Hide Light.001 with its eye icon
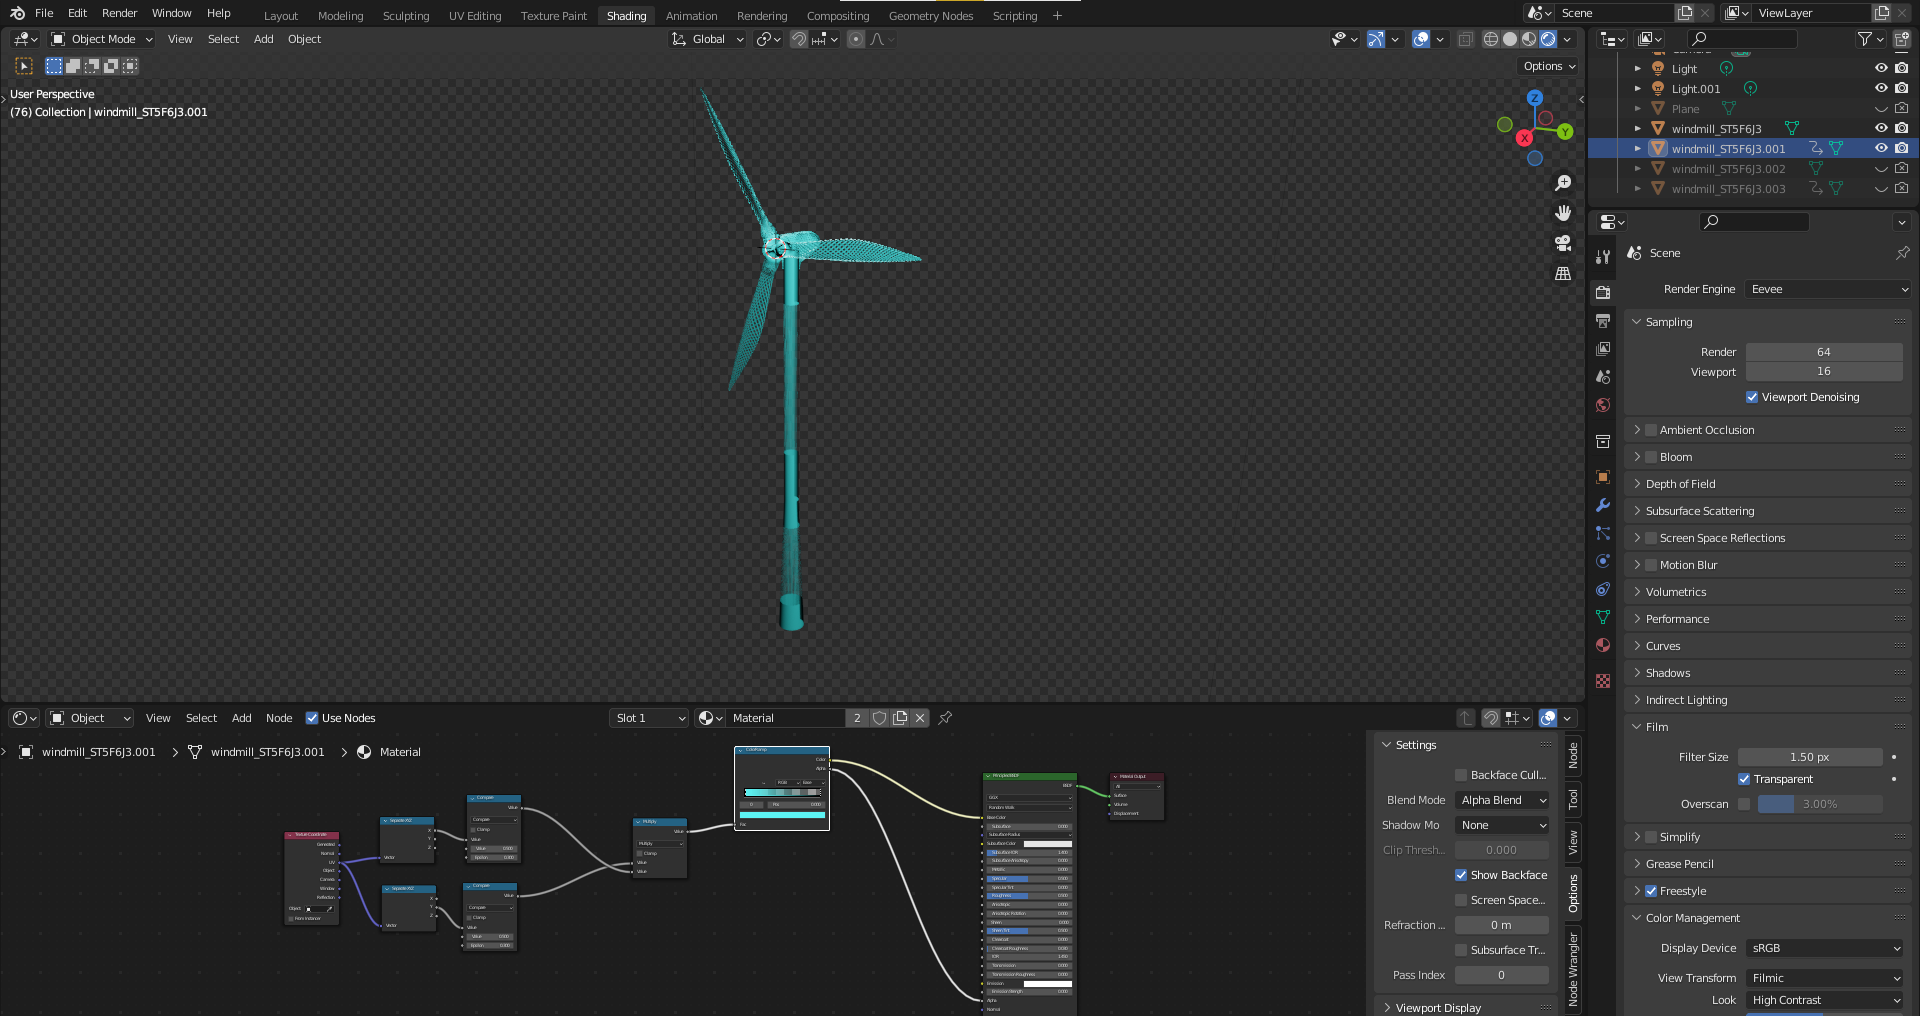This screenshot has height=1016, width=1920. [1880, 88]
